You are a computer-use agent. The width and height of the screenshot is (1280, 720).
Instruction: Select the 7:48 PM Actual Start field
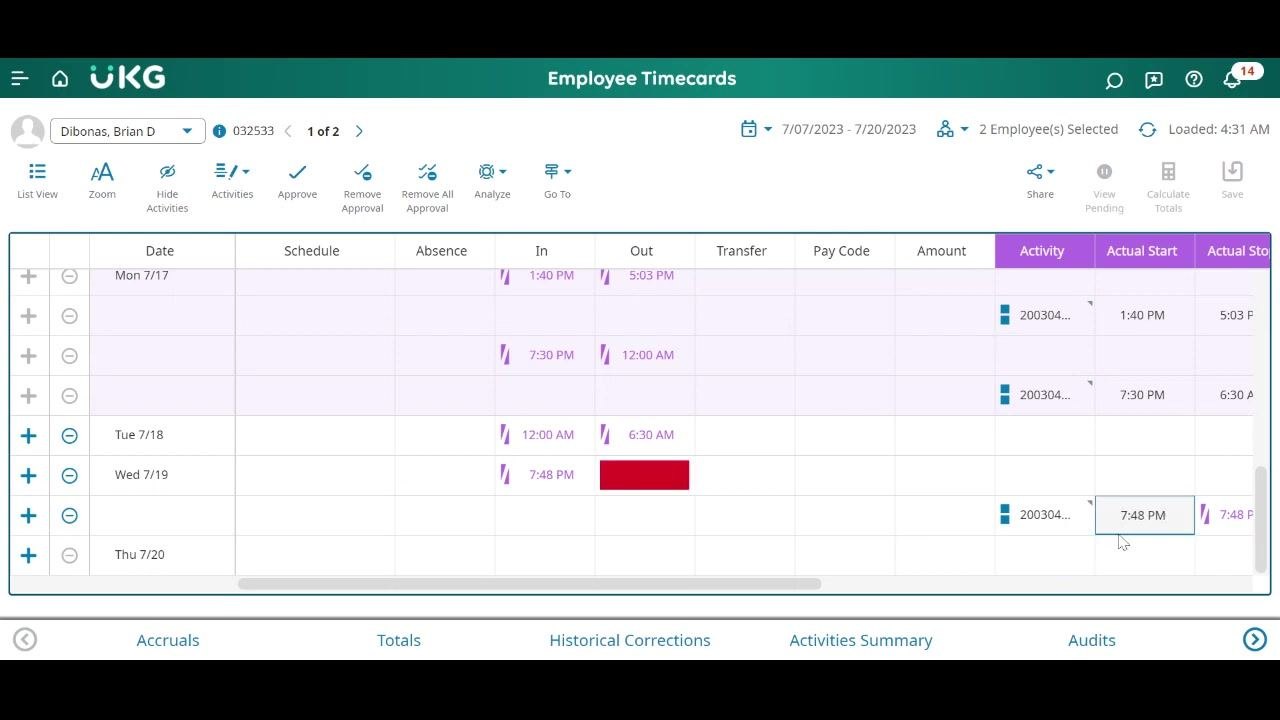click(x=1144, y=515)
